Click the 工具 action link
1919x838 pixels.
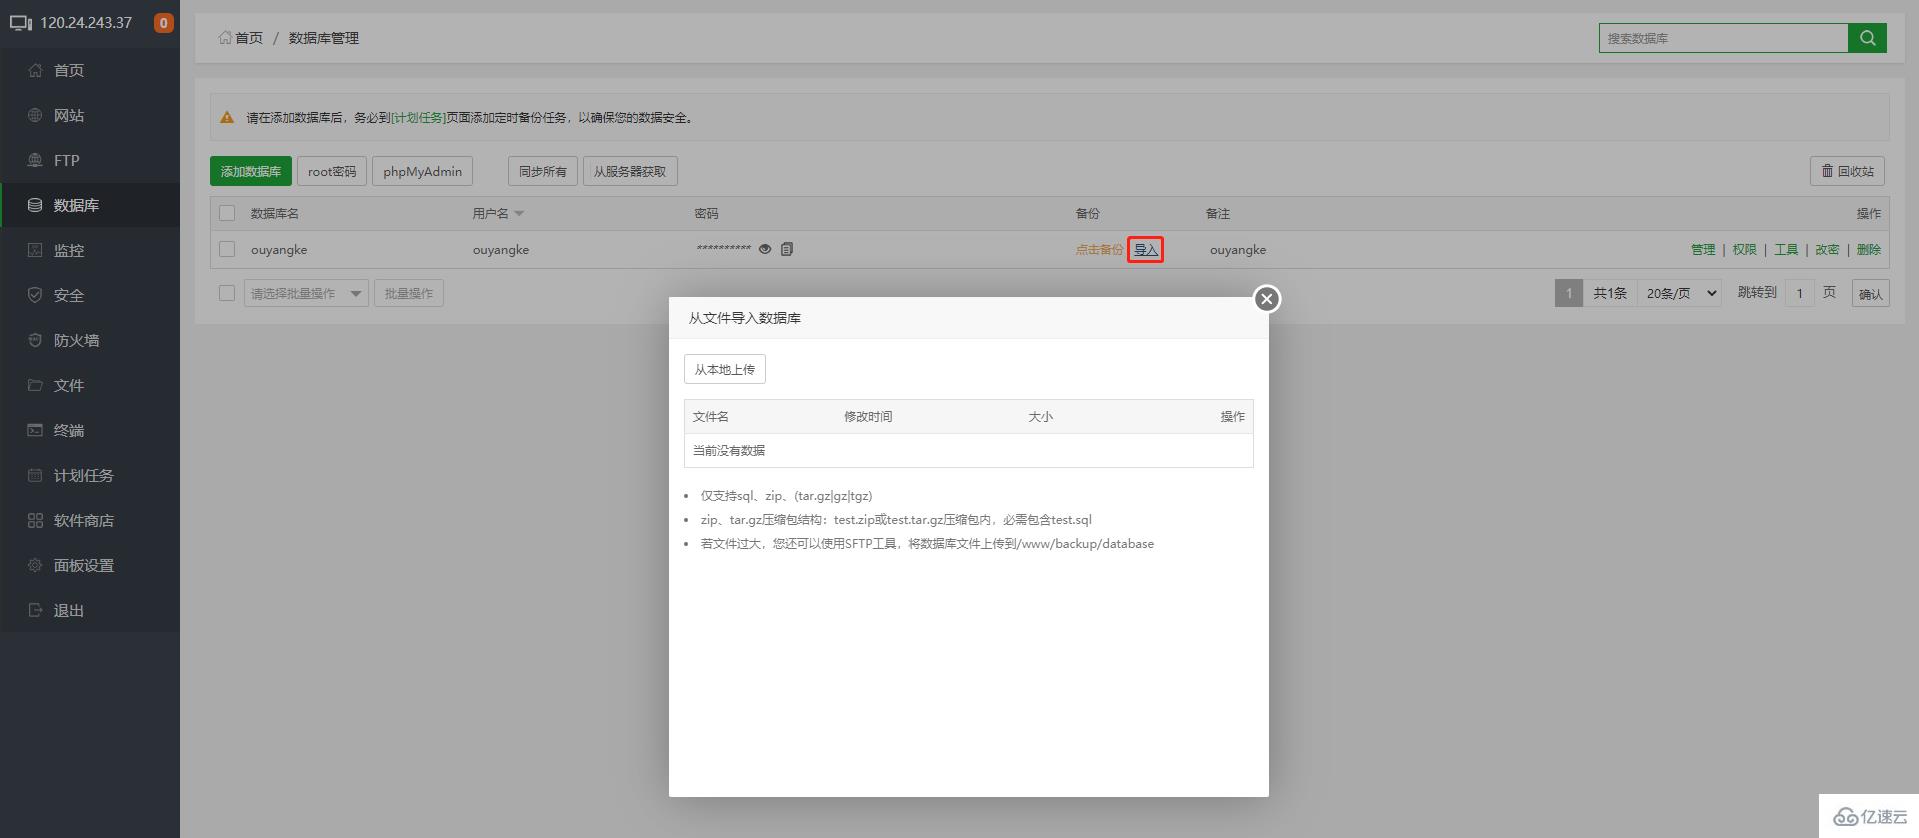tap(1786, 250)
